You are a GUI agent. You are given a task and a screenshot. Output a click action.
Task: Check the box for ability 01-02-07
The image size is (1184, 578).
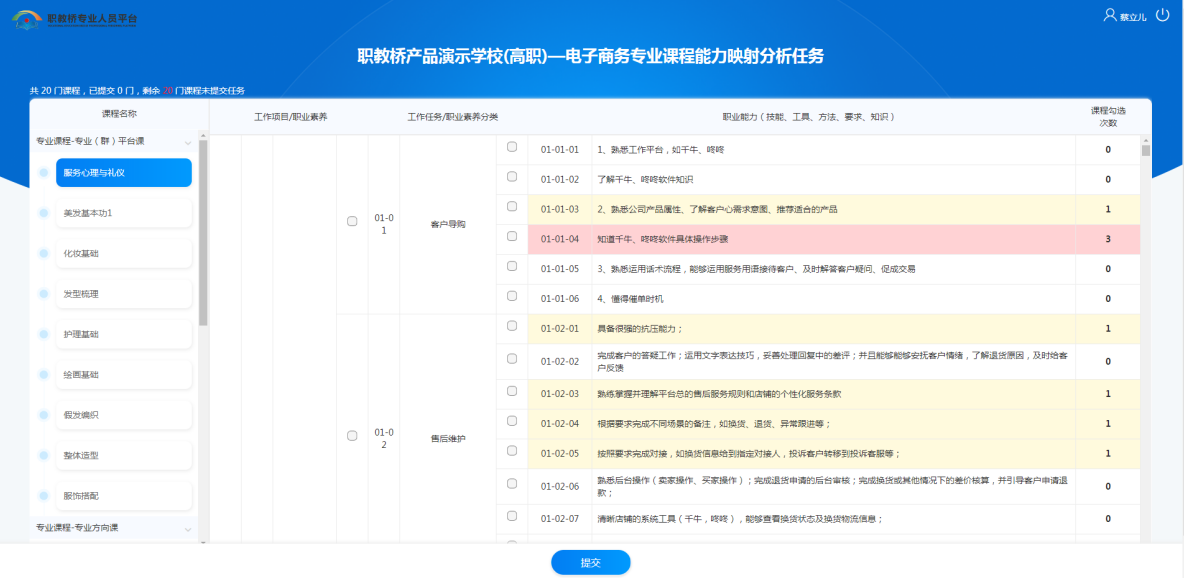click(512, 516)
